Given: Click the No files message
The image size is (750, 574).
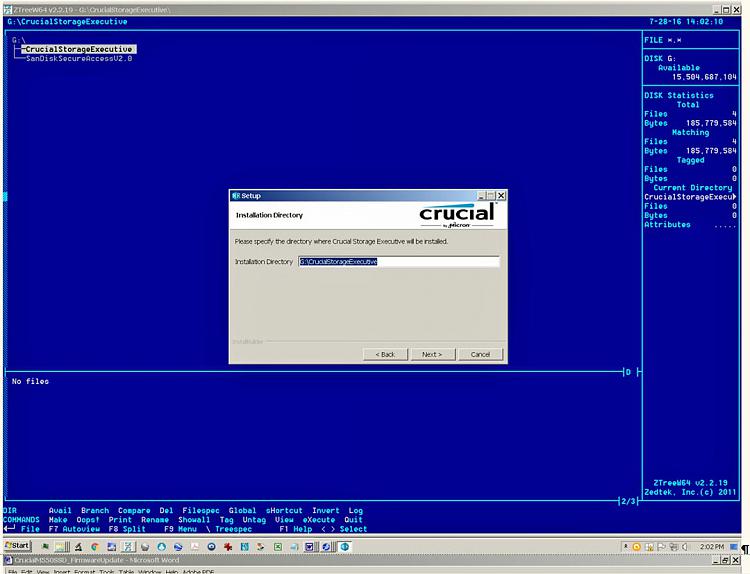Looking at the screenshot, I should pyautogui.click(x=30, y=381).
